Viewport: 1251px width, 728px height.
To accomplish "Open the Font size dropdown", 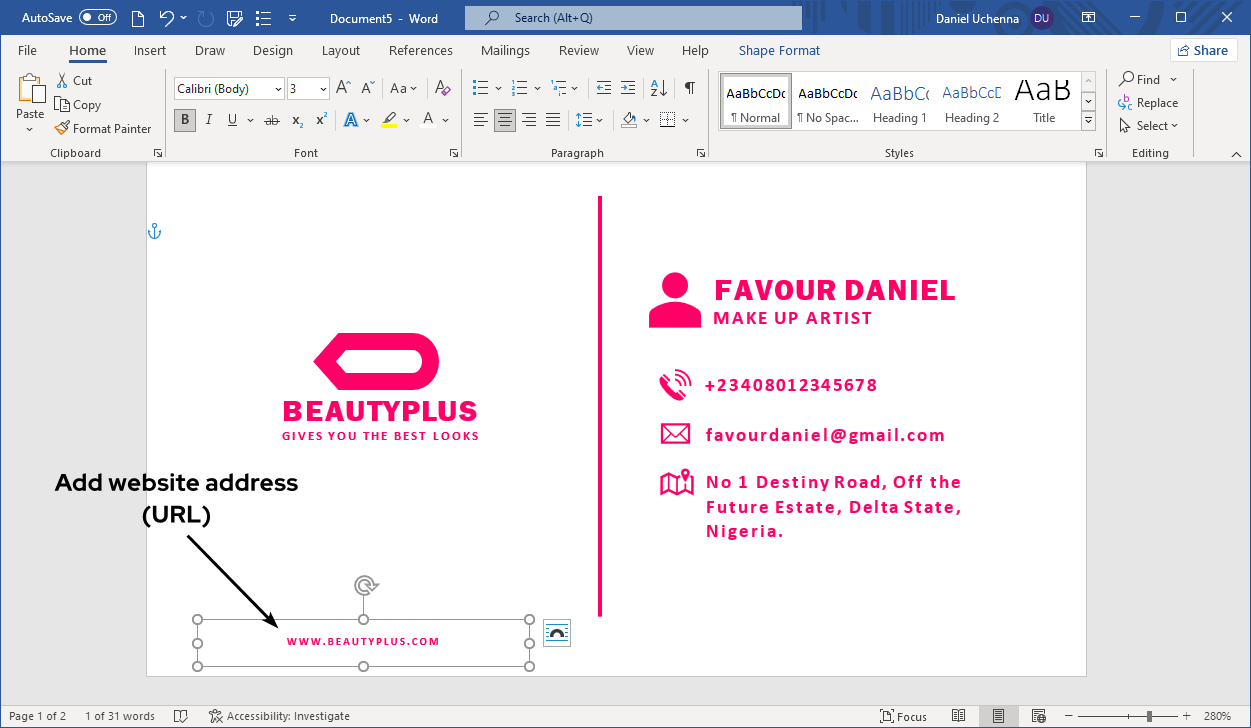I will [322, 88].
